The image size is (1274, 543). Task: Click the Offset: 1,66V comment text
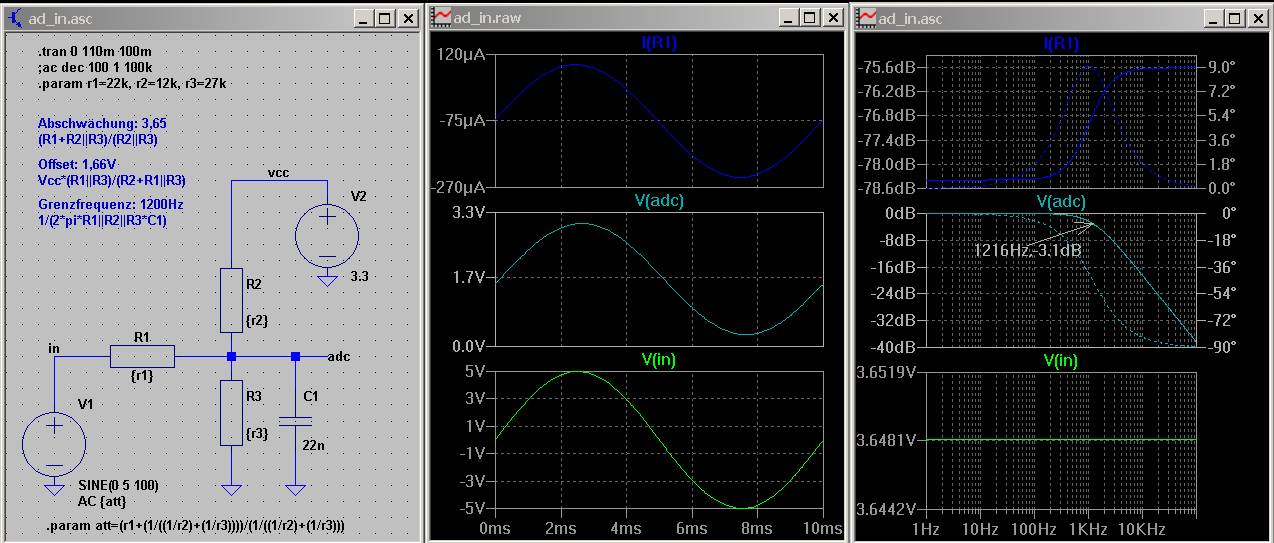click(77, 163)
